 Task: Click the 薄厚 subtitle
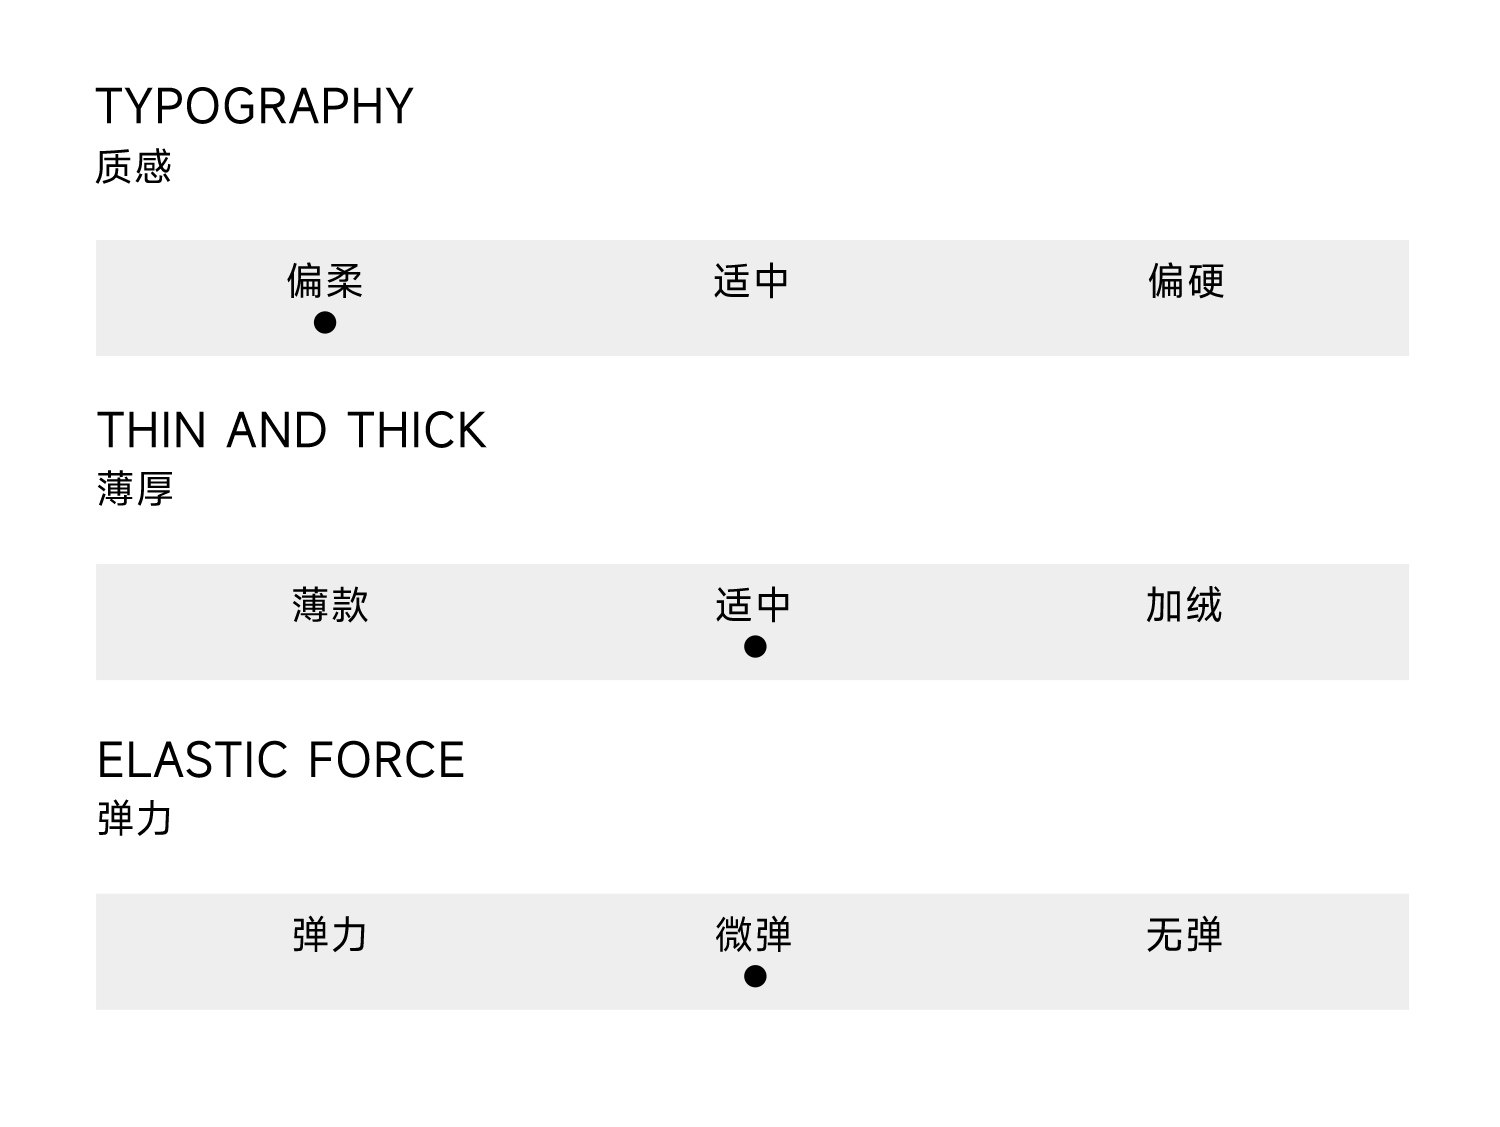pos(135,490)
